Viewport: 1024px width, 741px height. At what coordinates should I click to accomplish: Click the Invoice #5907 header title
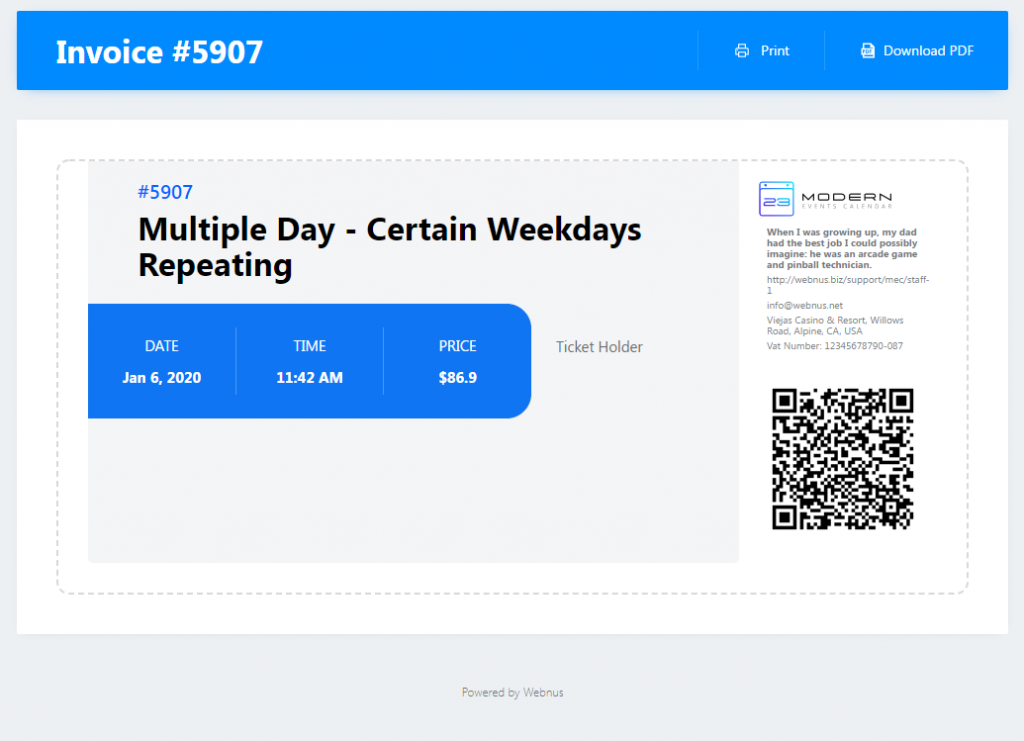coord(159,51)
